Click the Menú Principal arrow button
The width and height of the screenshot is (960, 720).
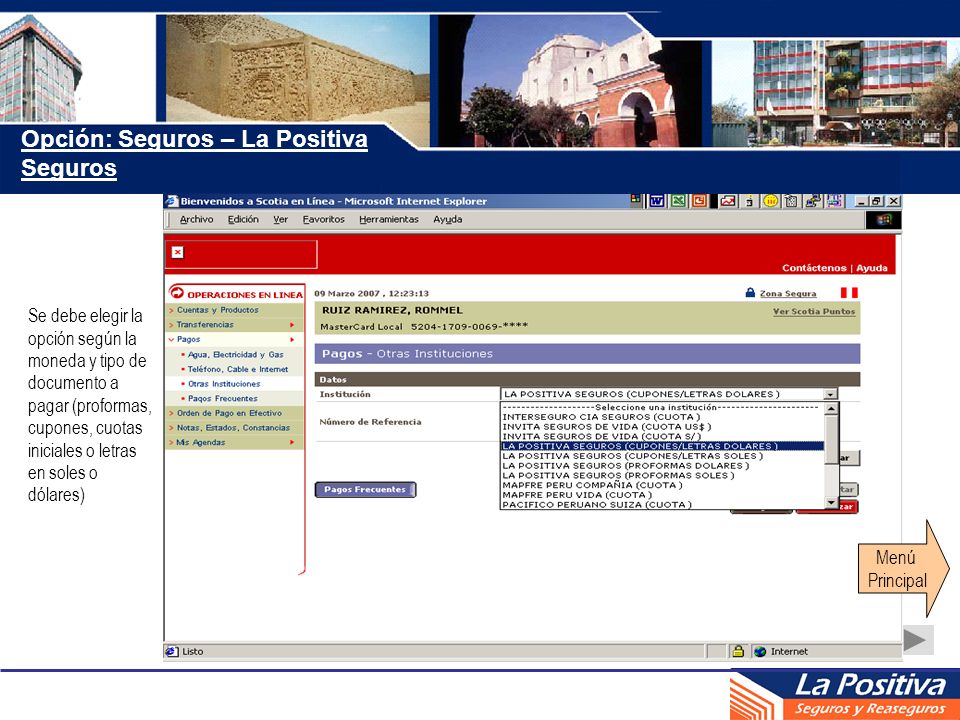coord(903,568)
